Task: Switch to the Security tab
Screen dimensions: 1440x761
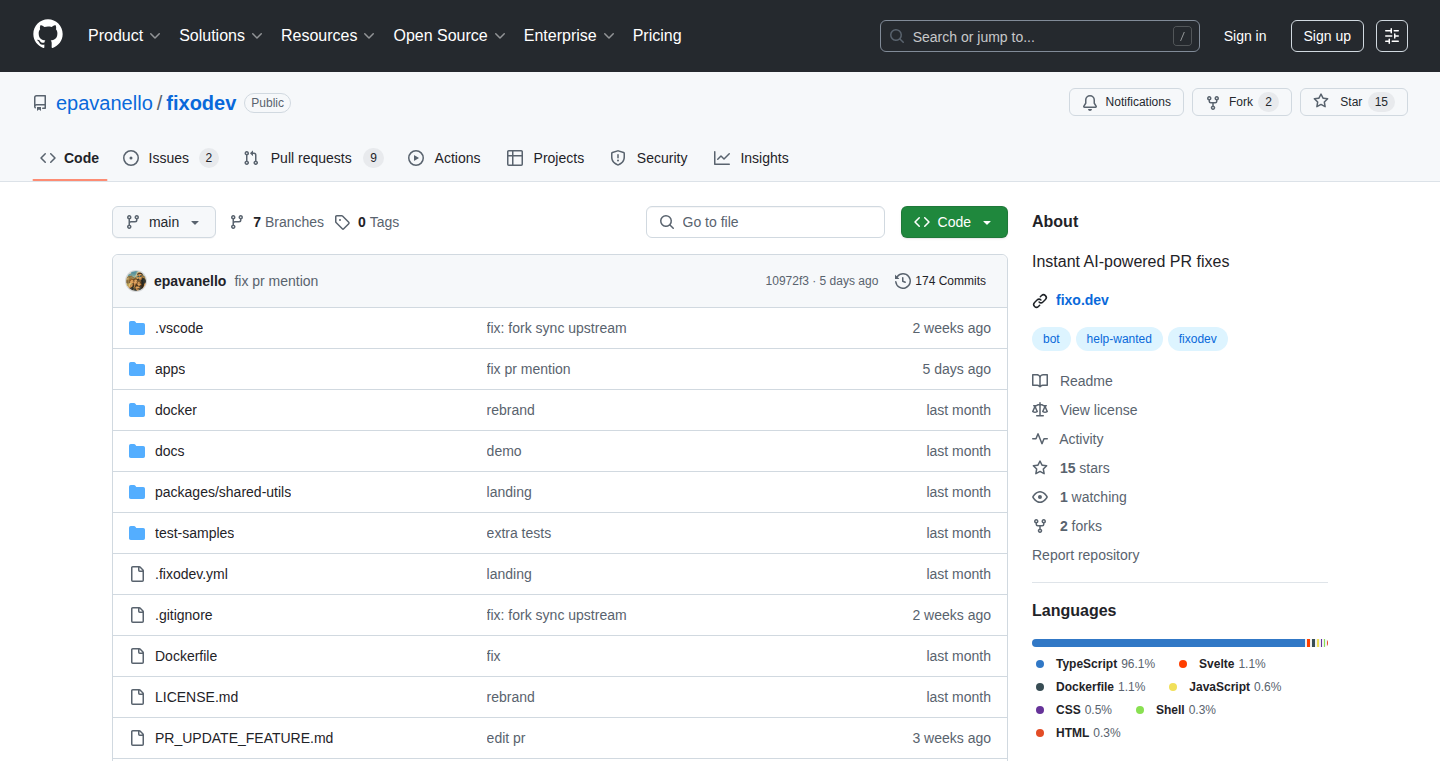Action: pyautogui.click(x=649, y=158)
